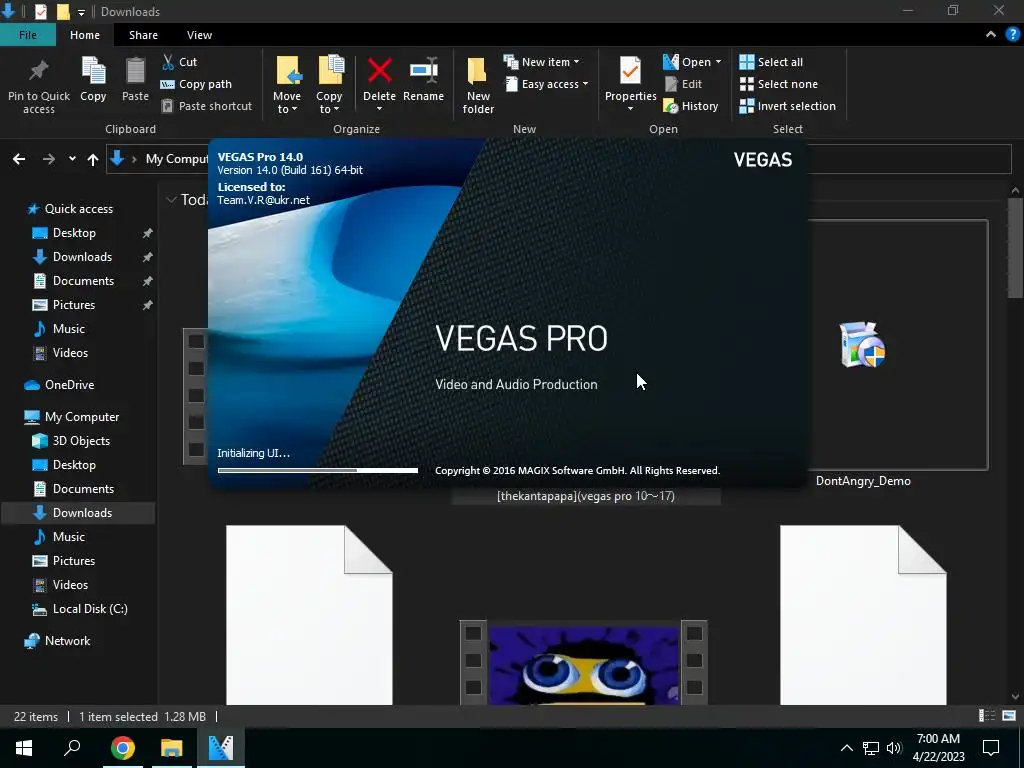
Task: Go back with the Back arrow
Action: pos(19,159)
